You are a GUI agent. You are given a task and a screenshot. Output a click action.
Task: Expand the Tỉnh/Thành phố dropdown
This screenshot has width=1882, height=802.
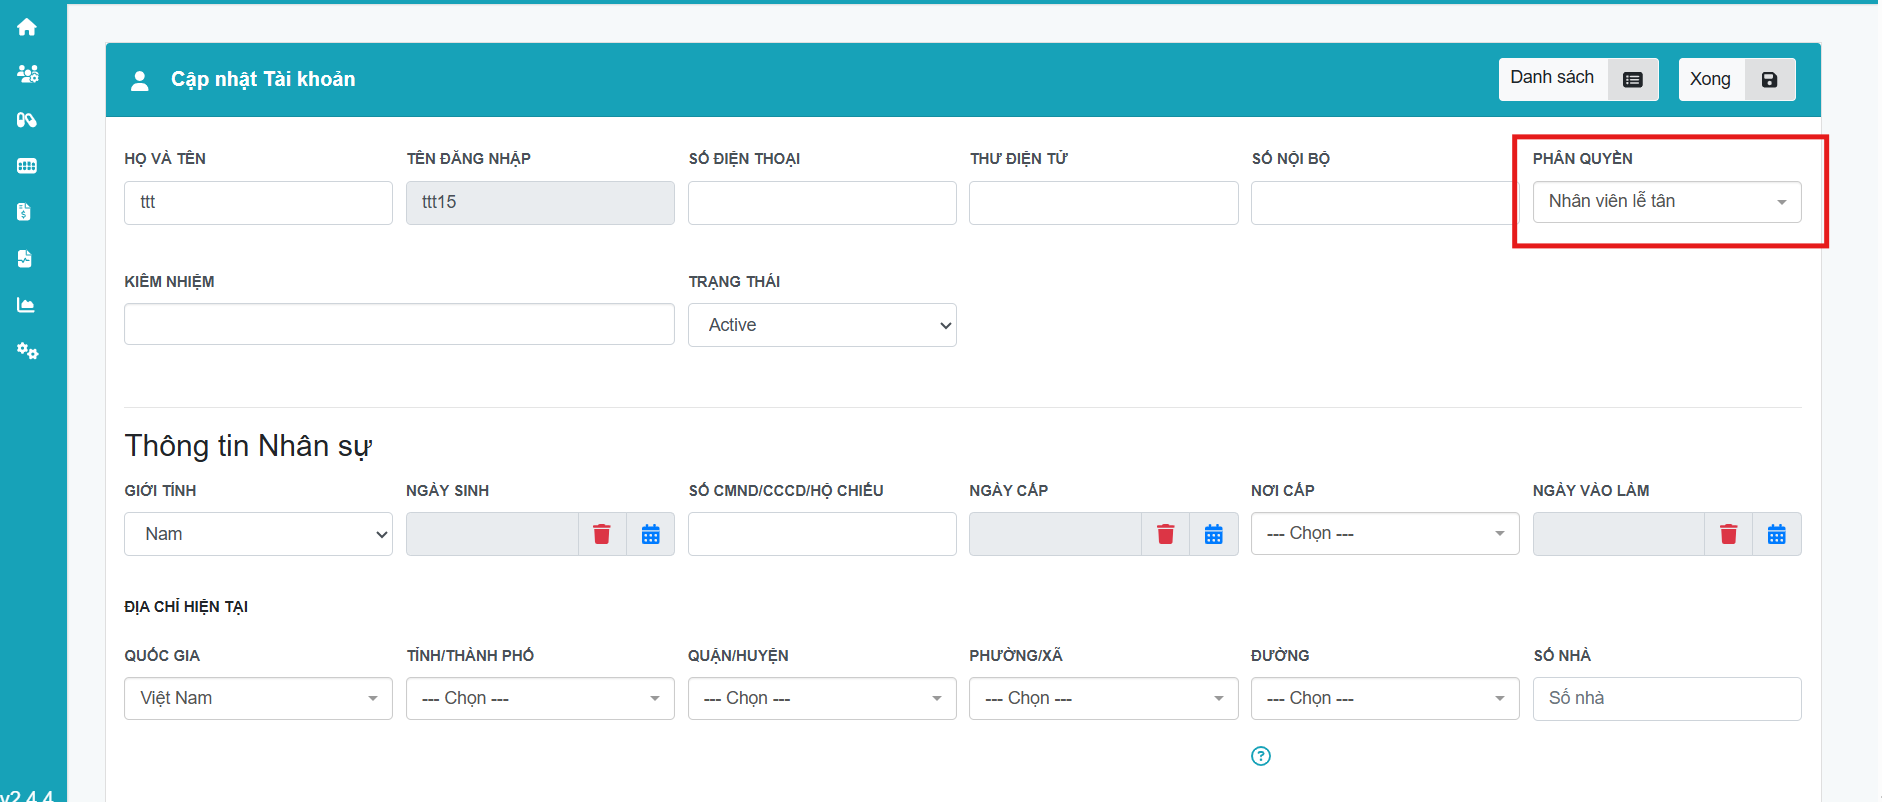tap(540, 698)
